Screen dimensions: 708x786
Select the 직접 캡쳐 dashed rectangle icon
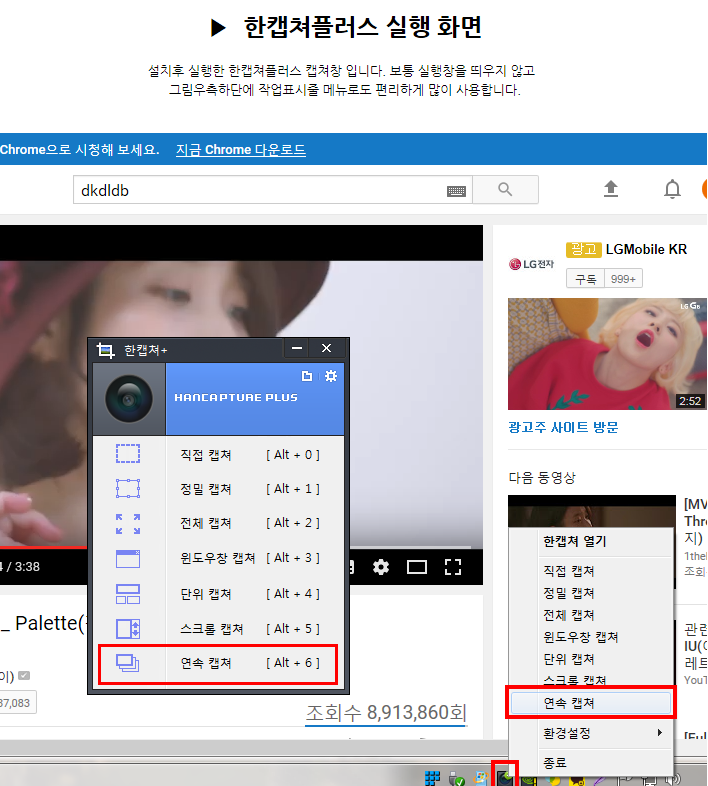[x=128, y=454]
